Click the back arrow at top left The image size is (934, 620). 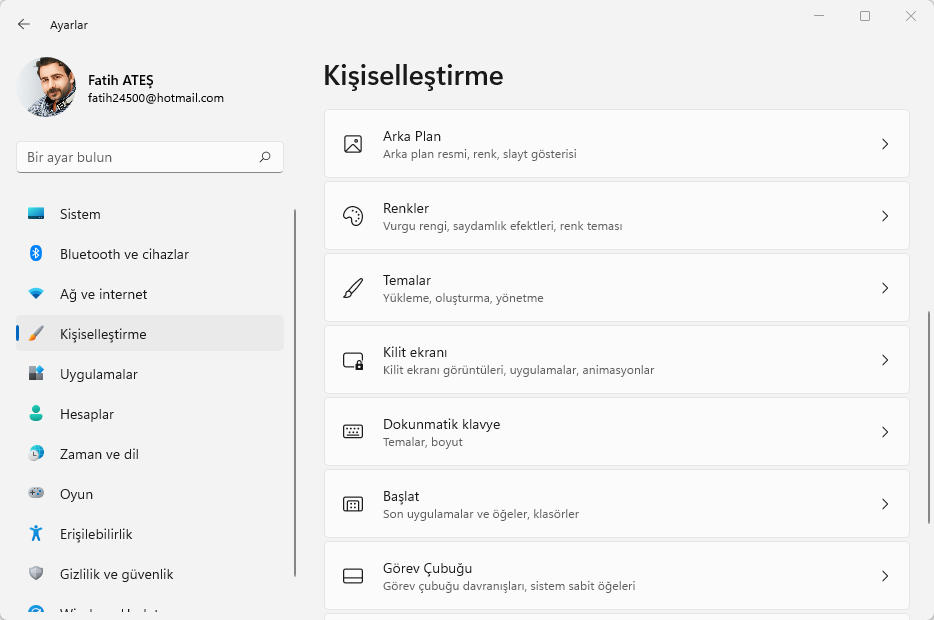[22, 24]
